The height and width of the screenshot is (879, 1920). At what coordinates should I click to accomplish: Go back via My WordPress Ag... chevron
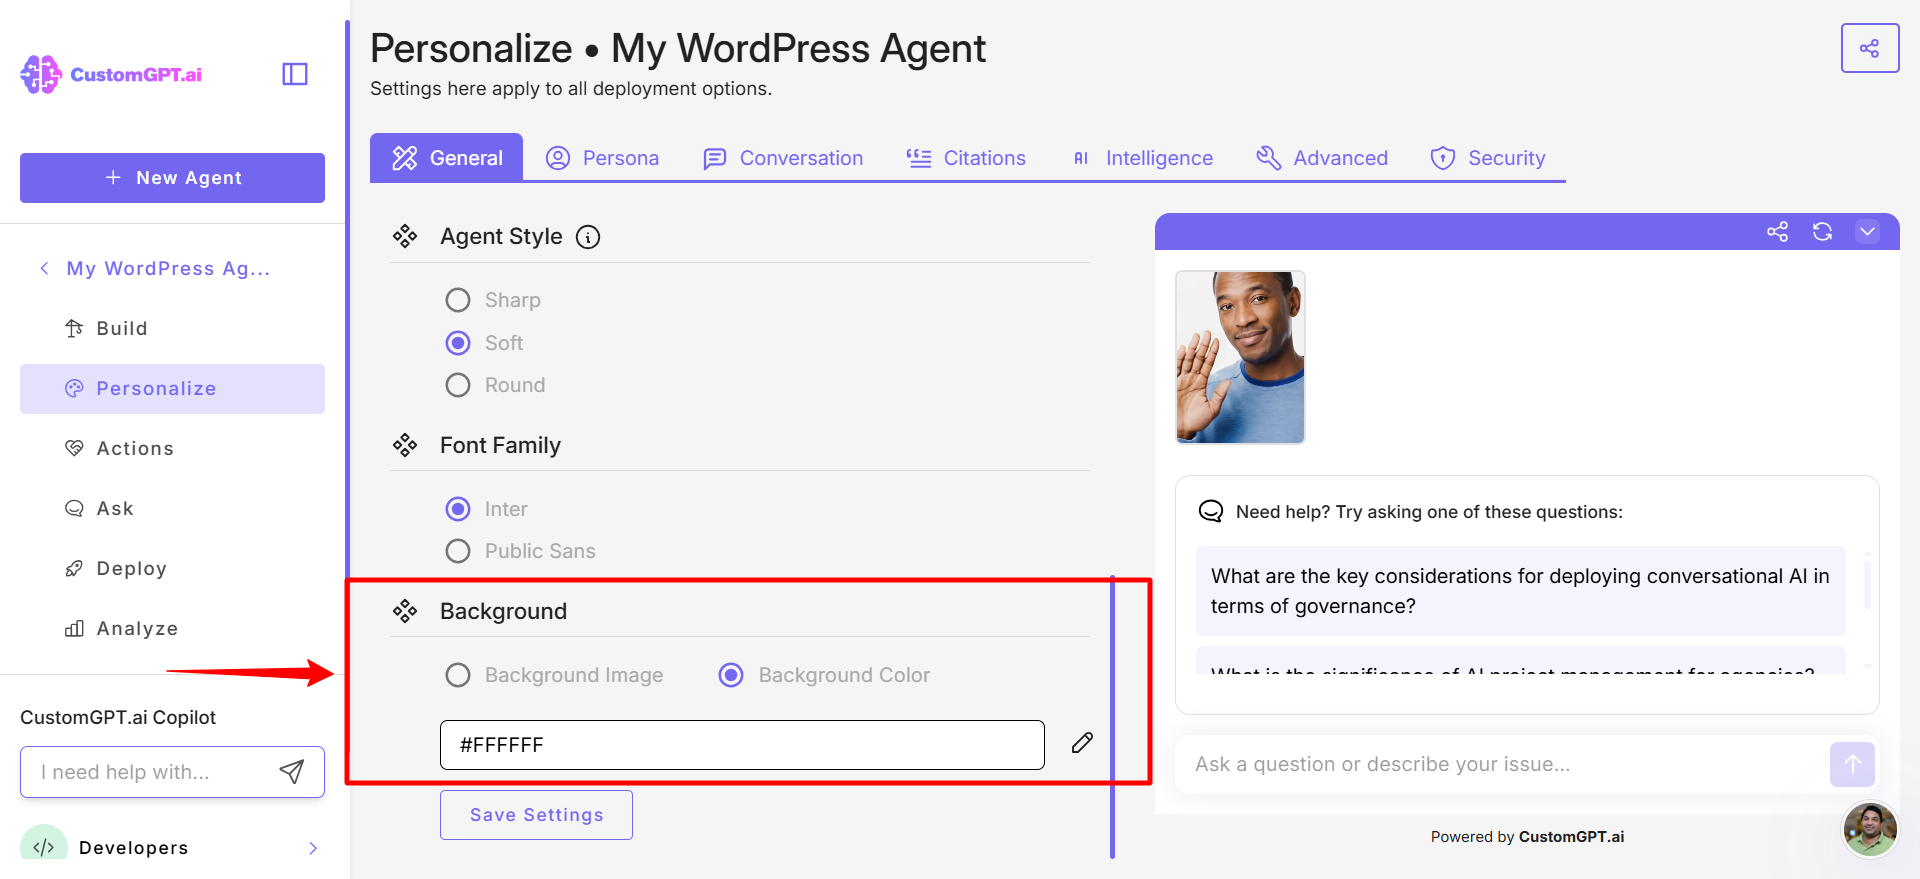(44, 268)
